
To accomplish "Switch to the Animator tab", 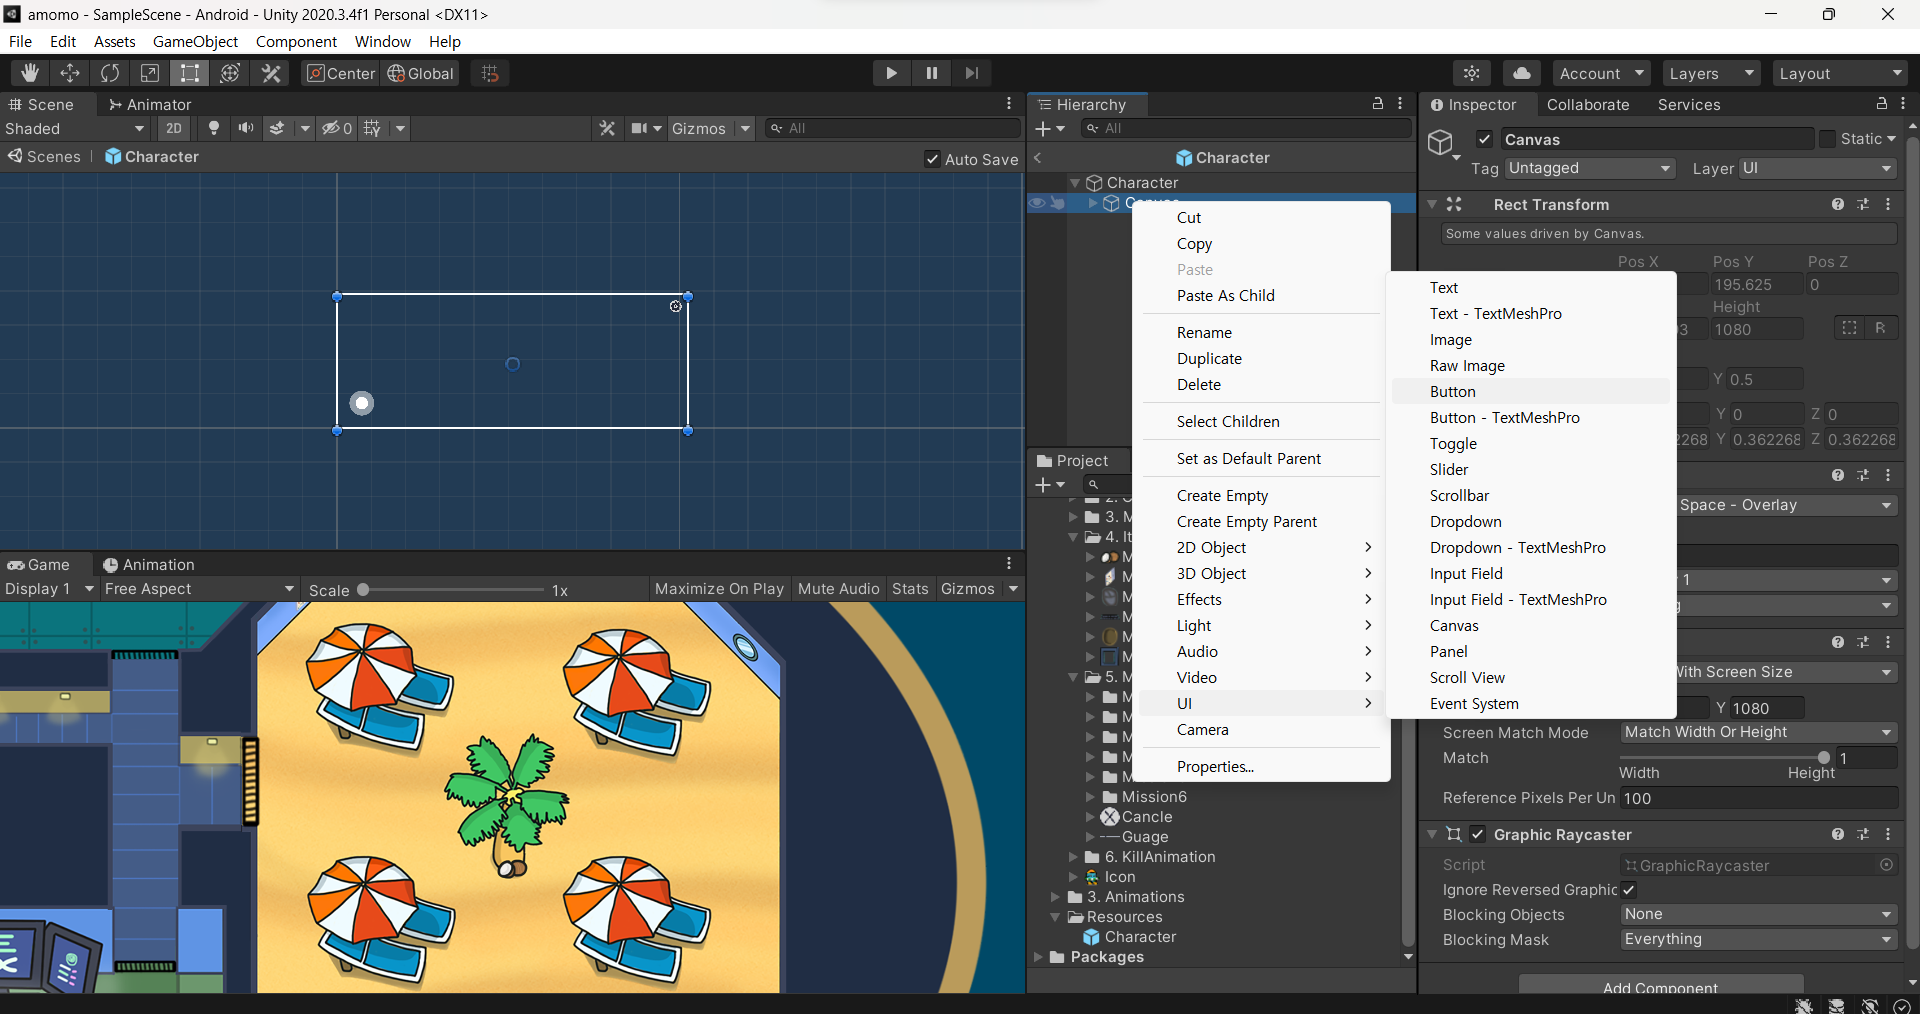I will coord(150,104).
